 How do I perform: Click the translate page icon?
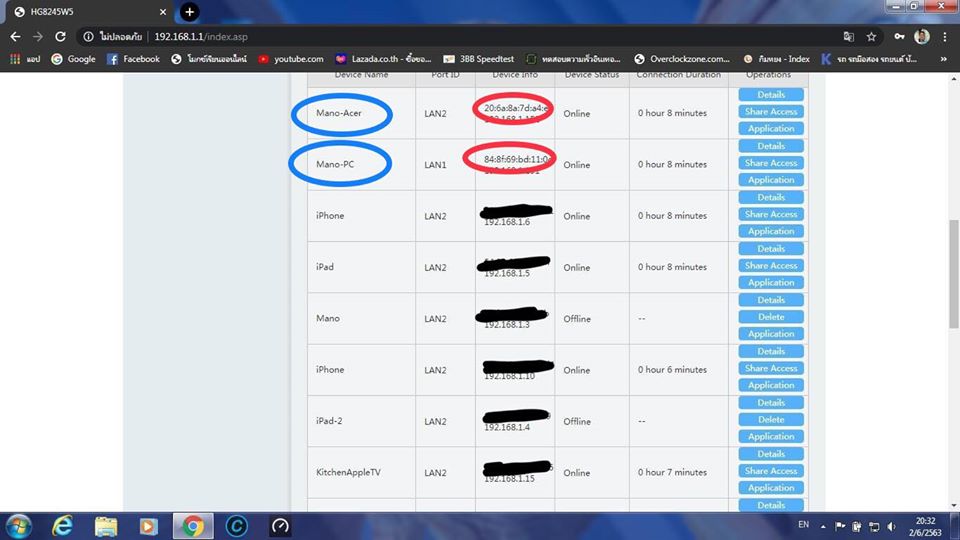849,37
